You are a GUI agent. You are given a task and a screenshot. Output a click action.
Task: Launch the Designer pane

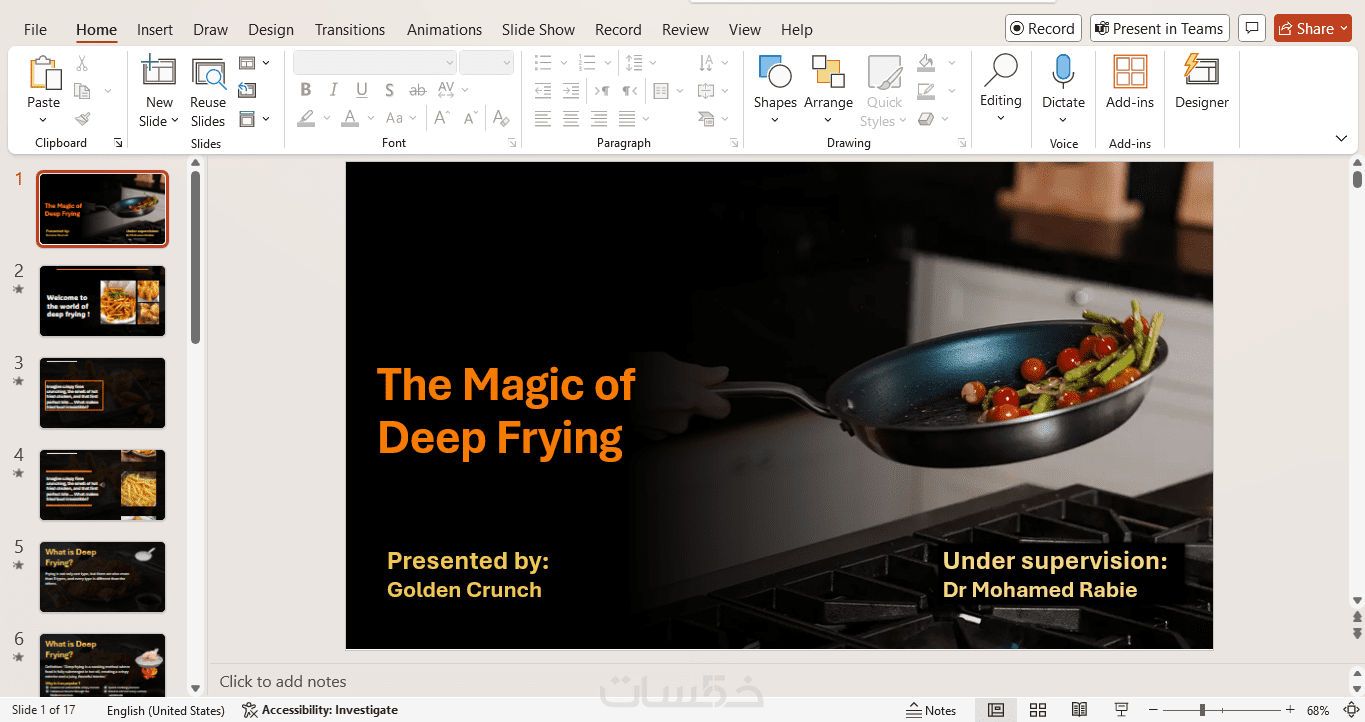(x=1201, y=82)
